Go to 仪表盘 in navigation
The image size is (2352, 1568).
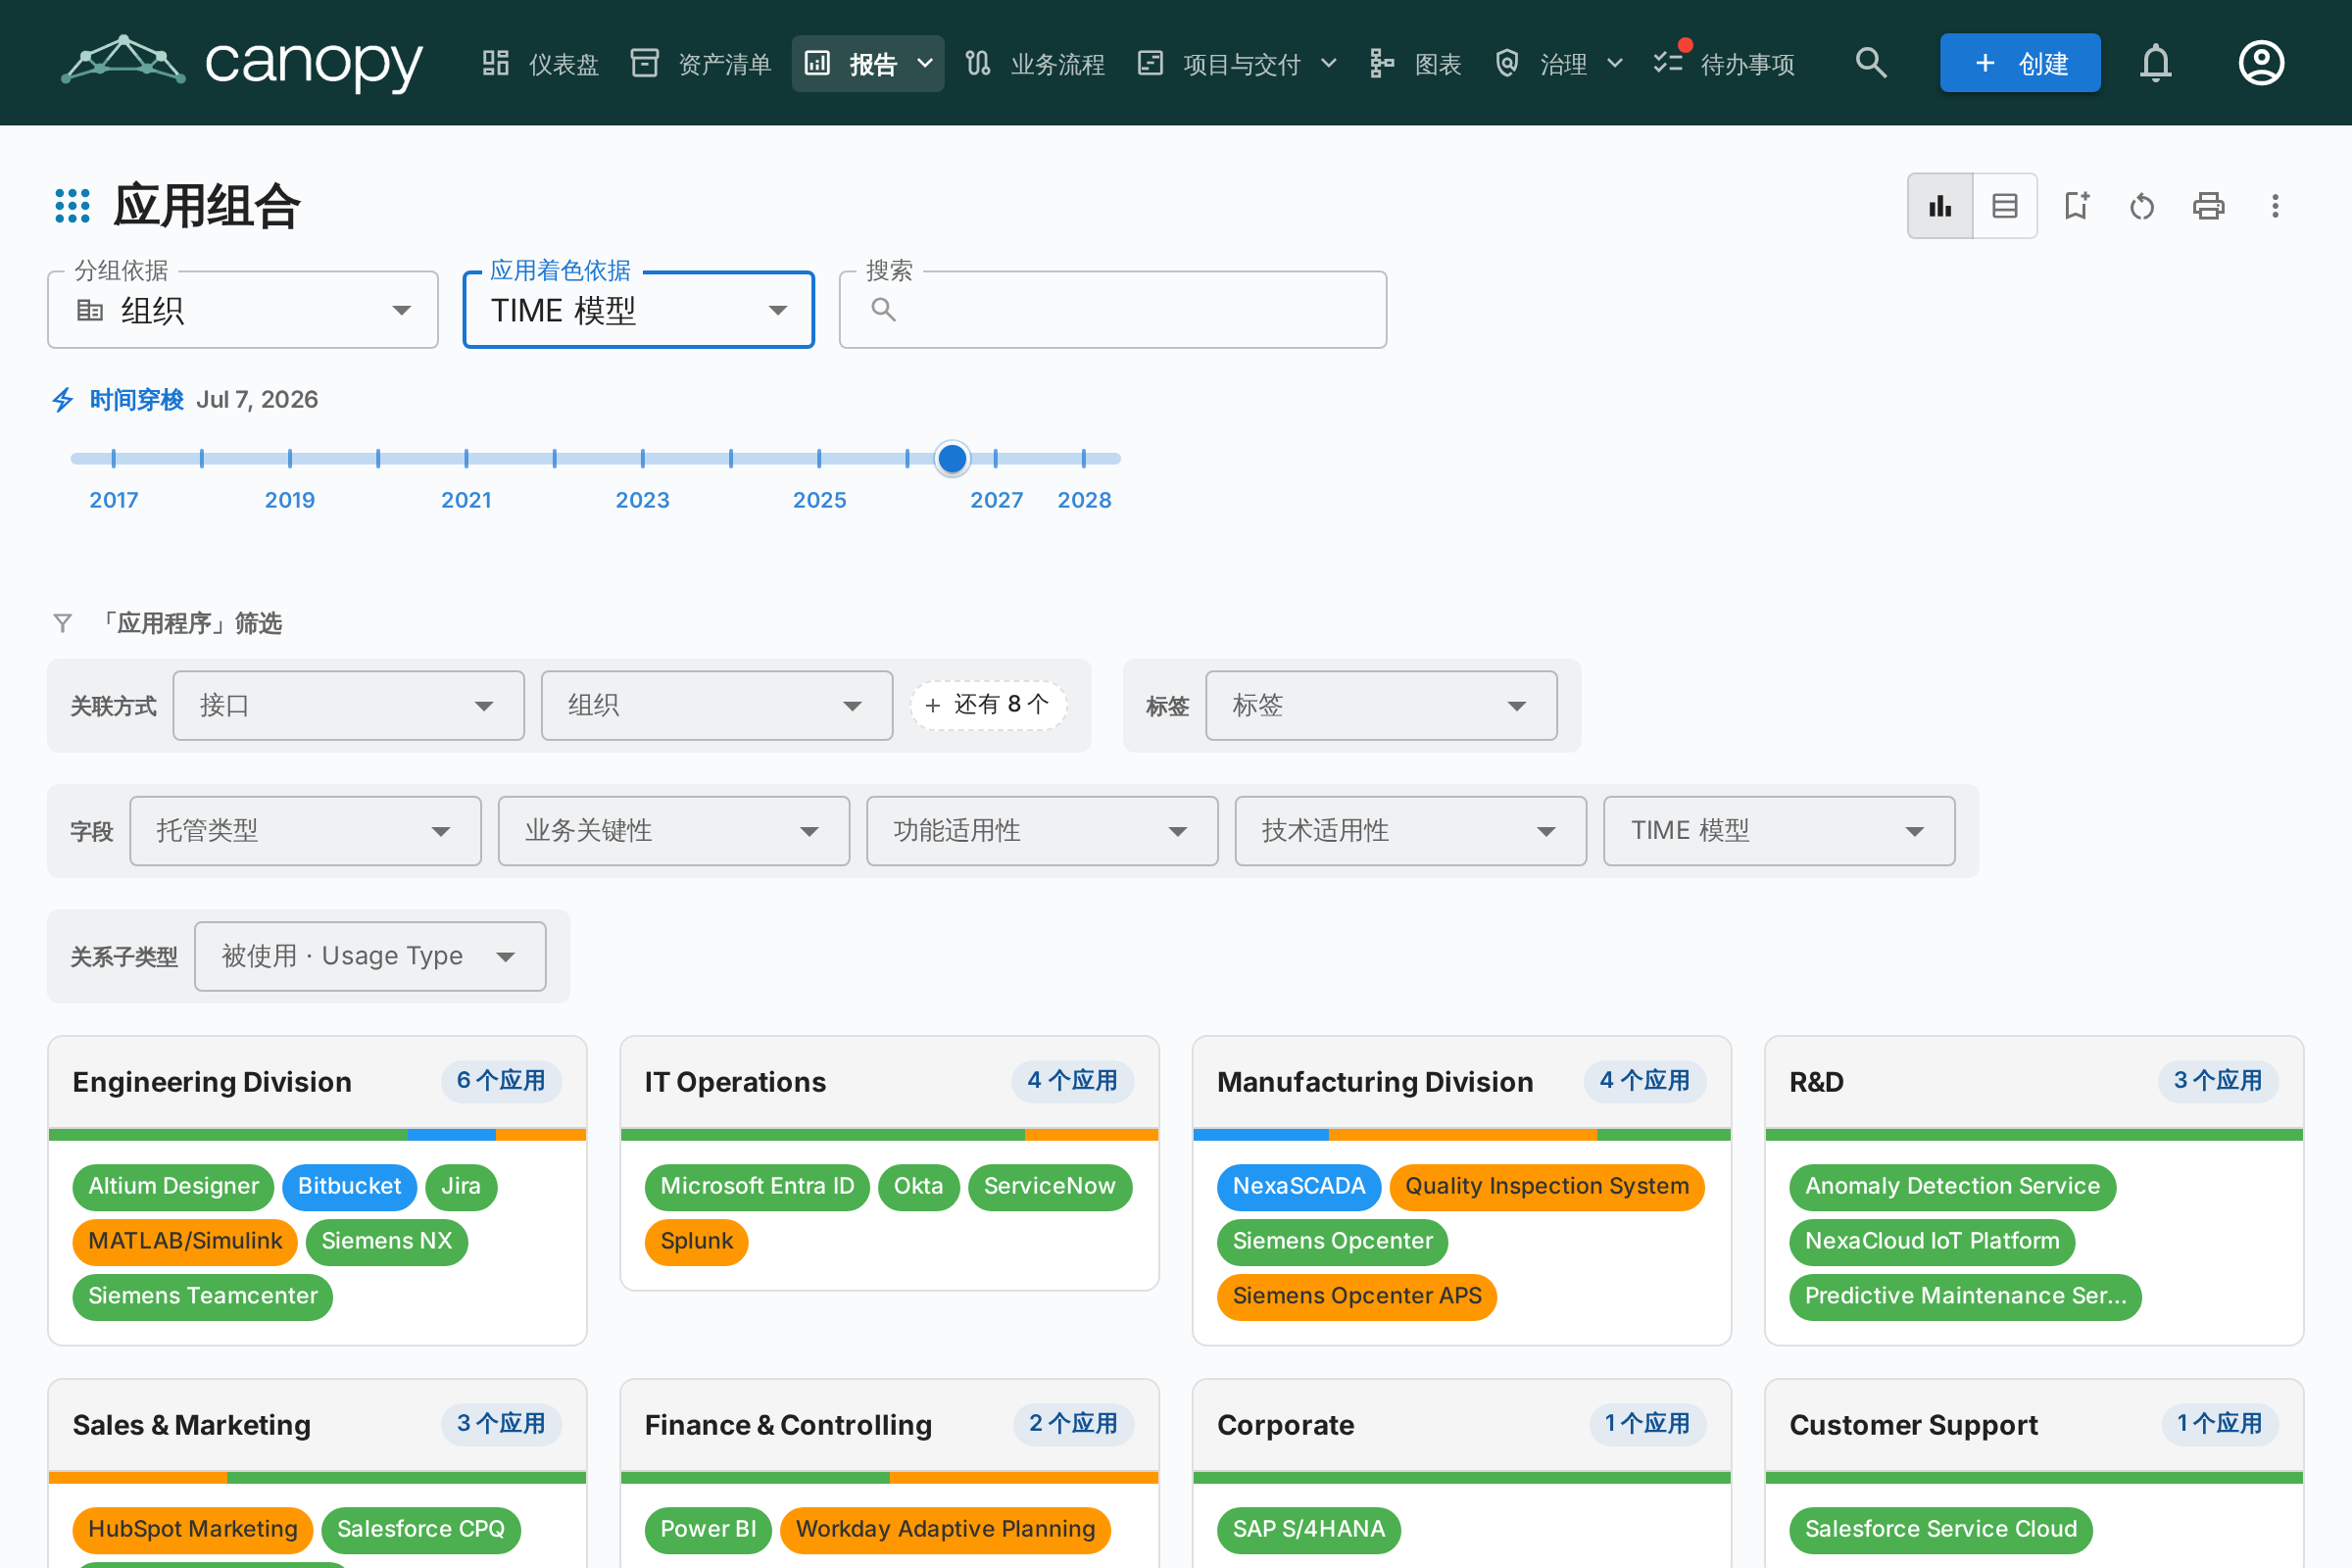click(x=541, y=63)
